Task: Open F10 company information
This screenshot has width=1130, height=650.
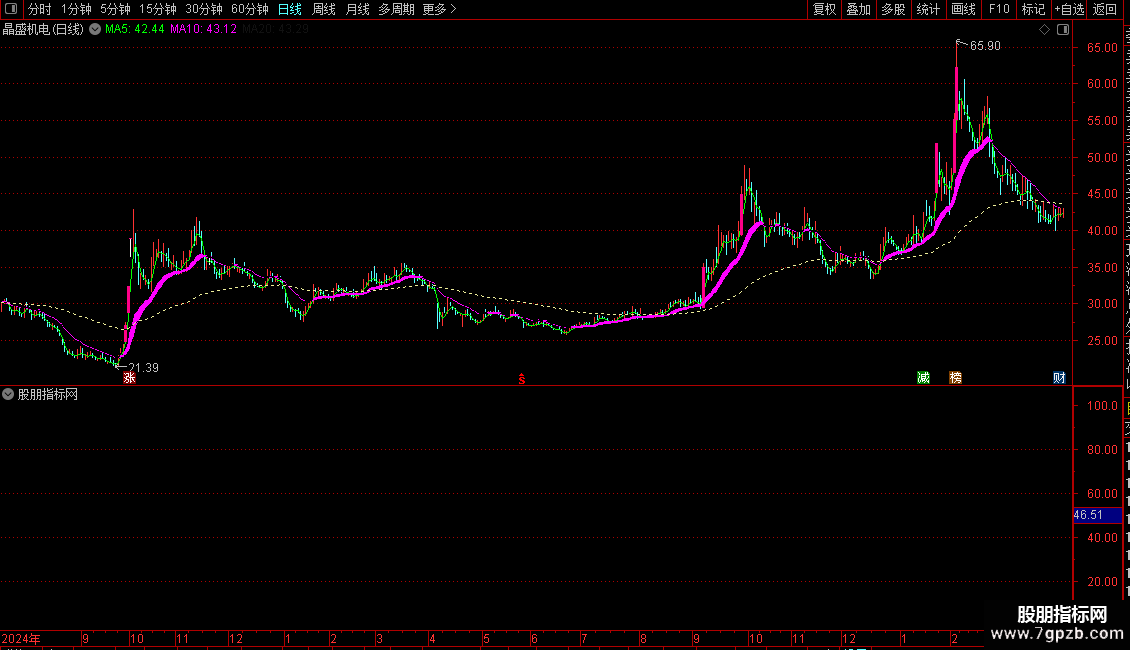Action: tap(999, 9)
